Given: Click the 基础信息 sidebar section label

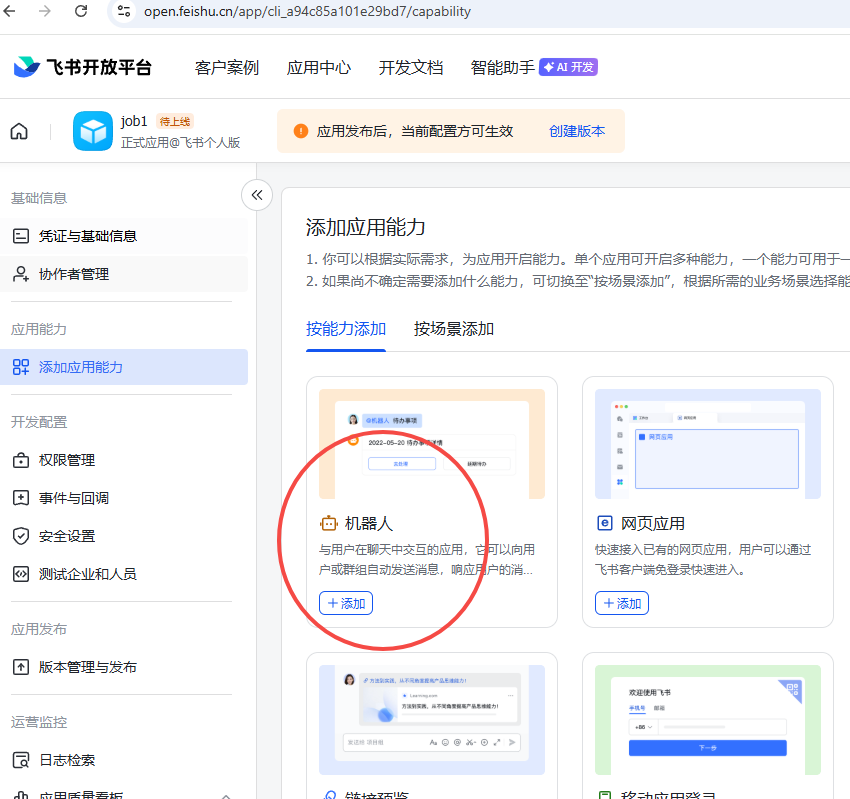Looking at the screenshot, I should click(x=39, y=198).
